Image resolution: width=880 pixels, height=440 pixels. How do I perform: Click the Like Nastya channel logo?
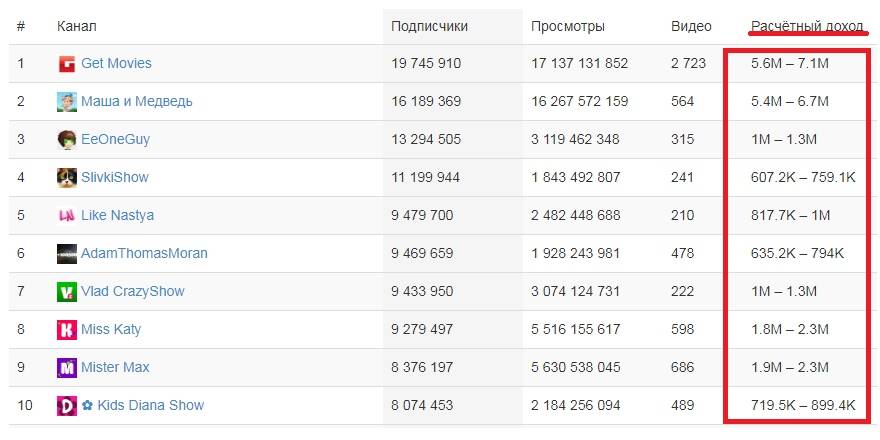(x=67, y=216)
